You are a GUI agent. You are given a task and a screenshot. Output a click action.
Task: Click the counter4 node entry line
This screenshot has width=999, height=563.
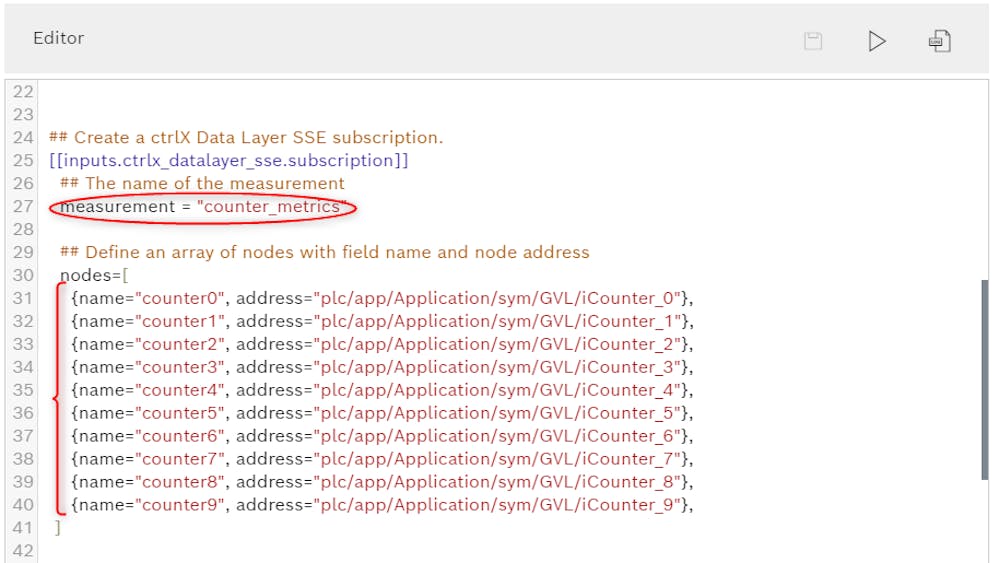[x=382, y=390]
